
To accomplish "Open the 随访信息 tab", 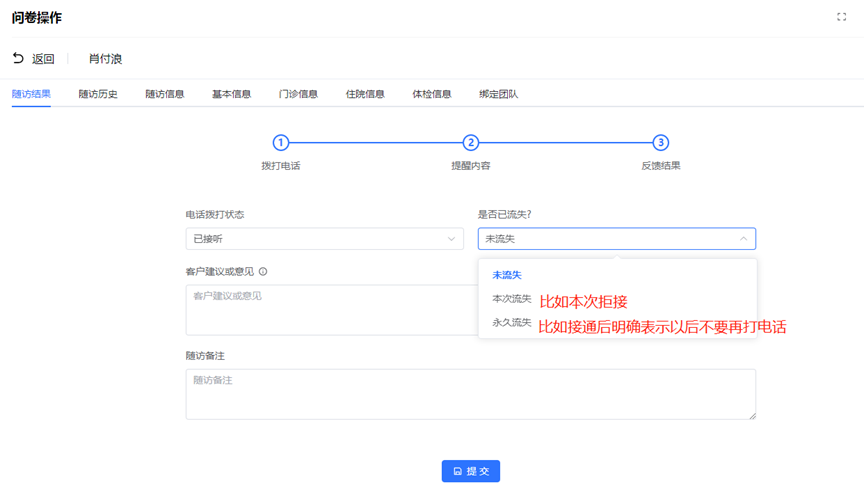I will click(164, 94).
